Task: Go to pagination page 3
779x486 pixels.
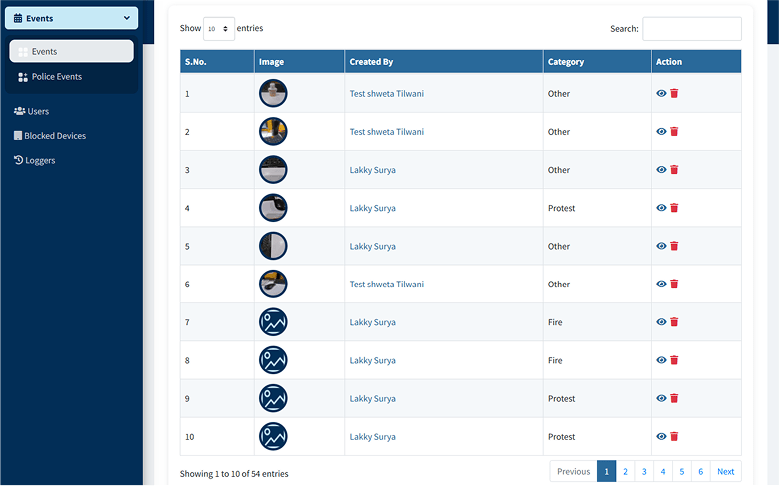Action: coord(644,471)
